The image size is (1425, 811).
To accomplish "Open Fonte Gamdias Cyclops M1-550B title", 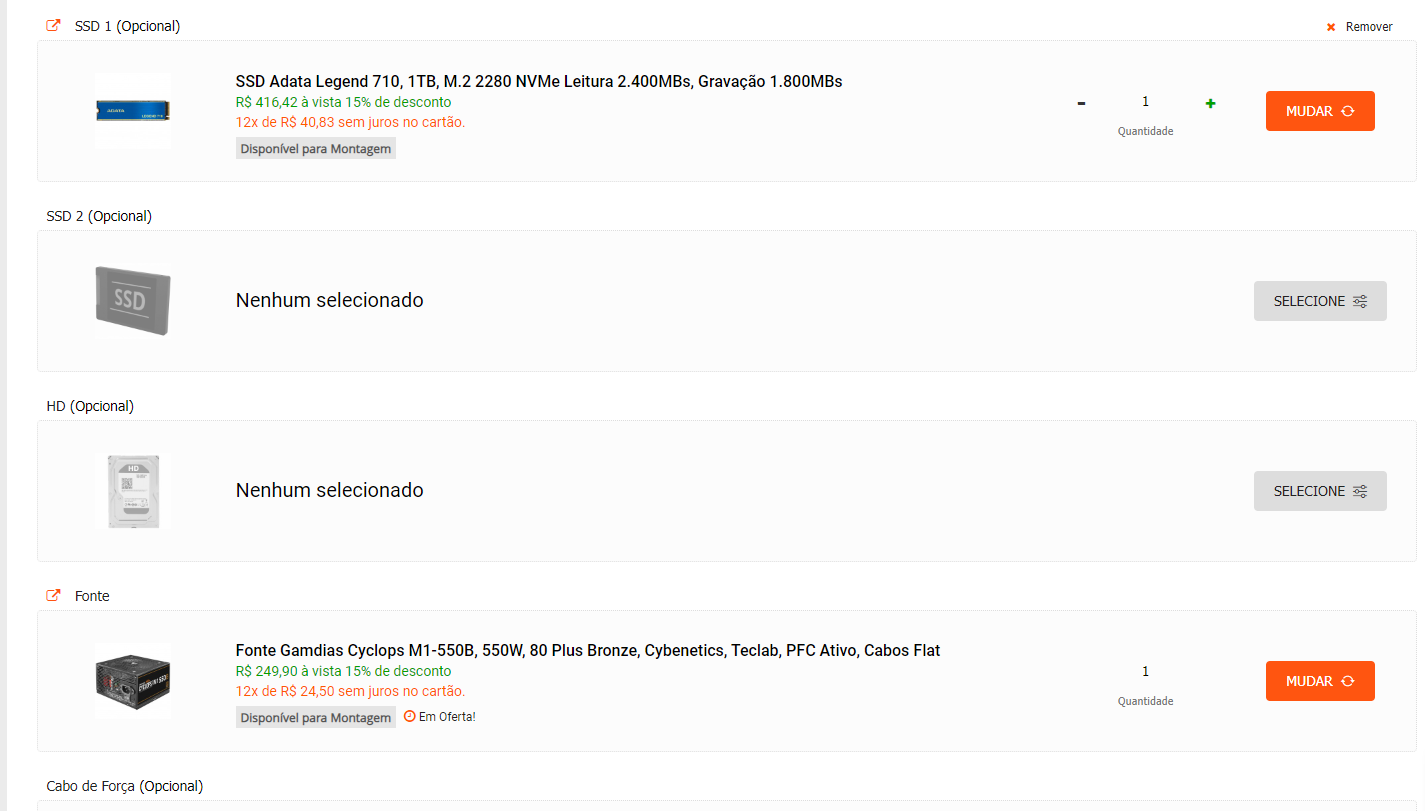I will pos(588,650).
